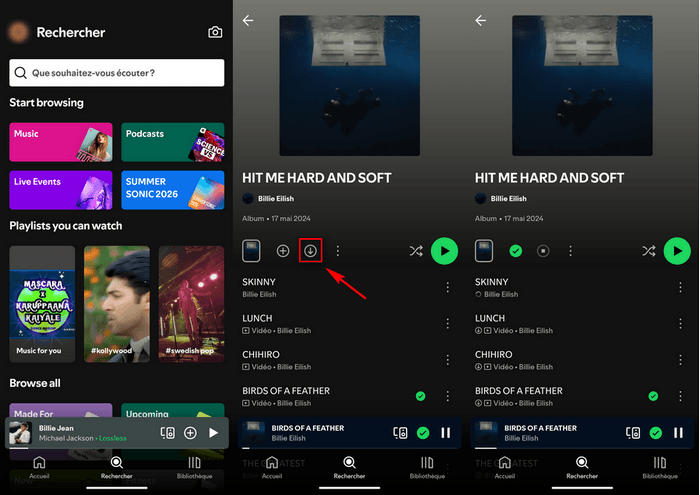Open CHIHIRO options menu in right screen
Image resolution: width=700 pixels, height=495 pixels.
point(680,360)
